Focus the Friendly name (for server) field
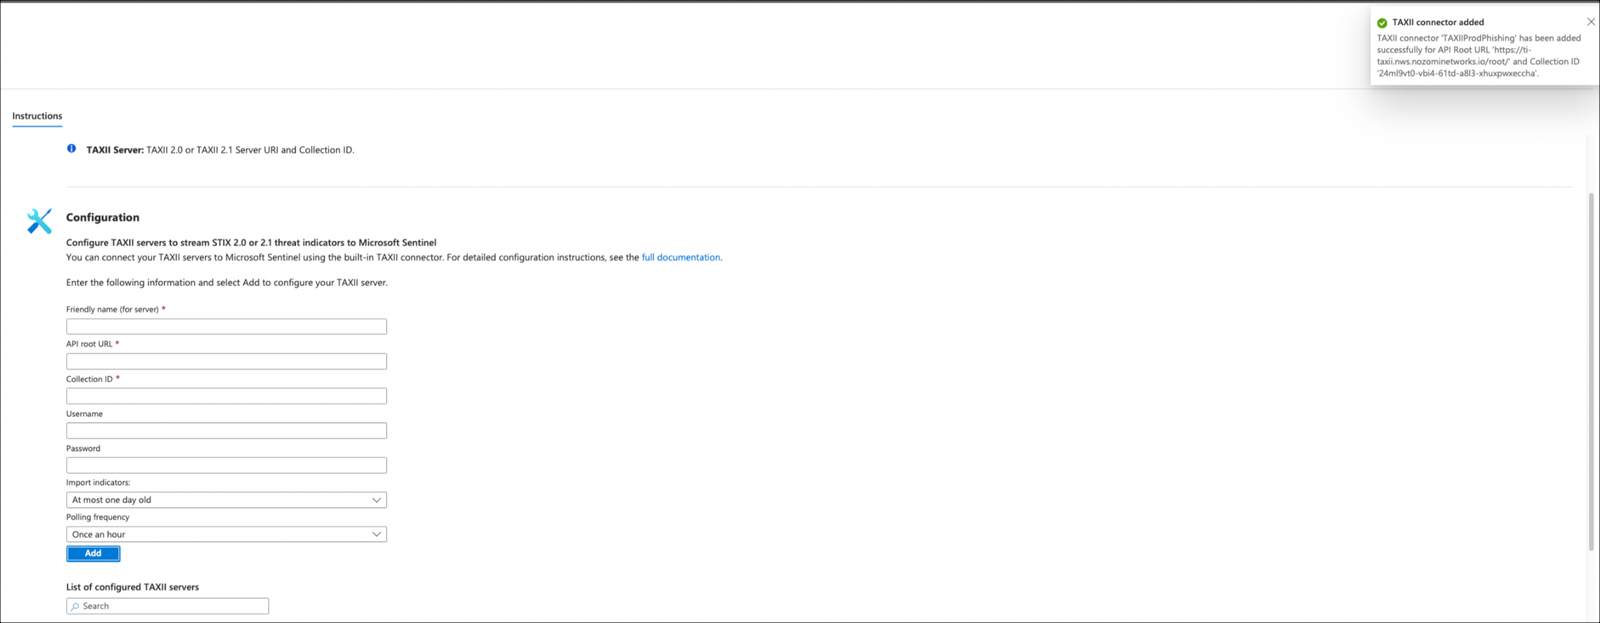1600x623 pixels. coord(226,326)
